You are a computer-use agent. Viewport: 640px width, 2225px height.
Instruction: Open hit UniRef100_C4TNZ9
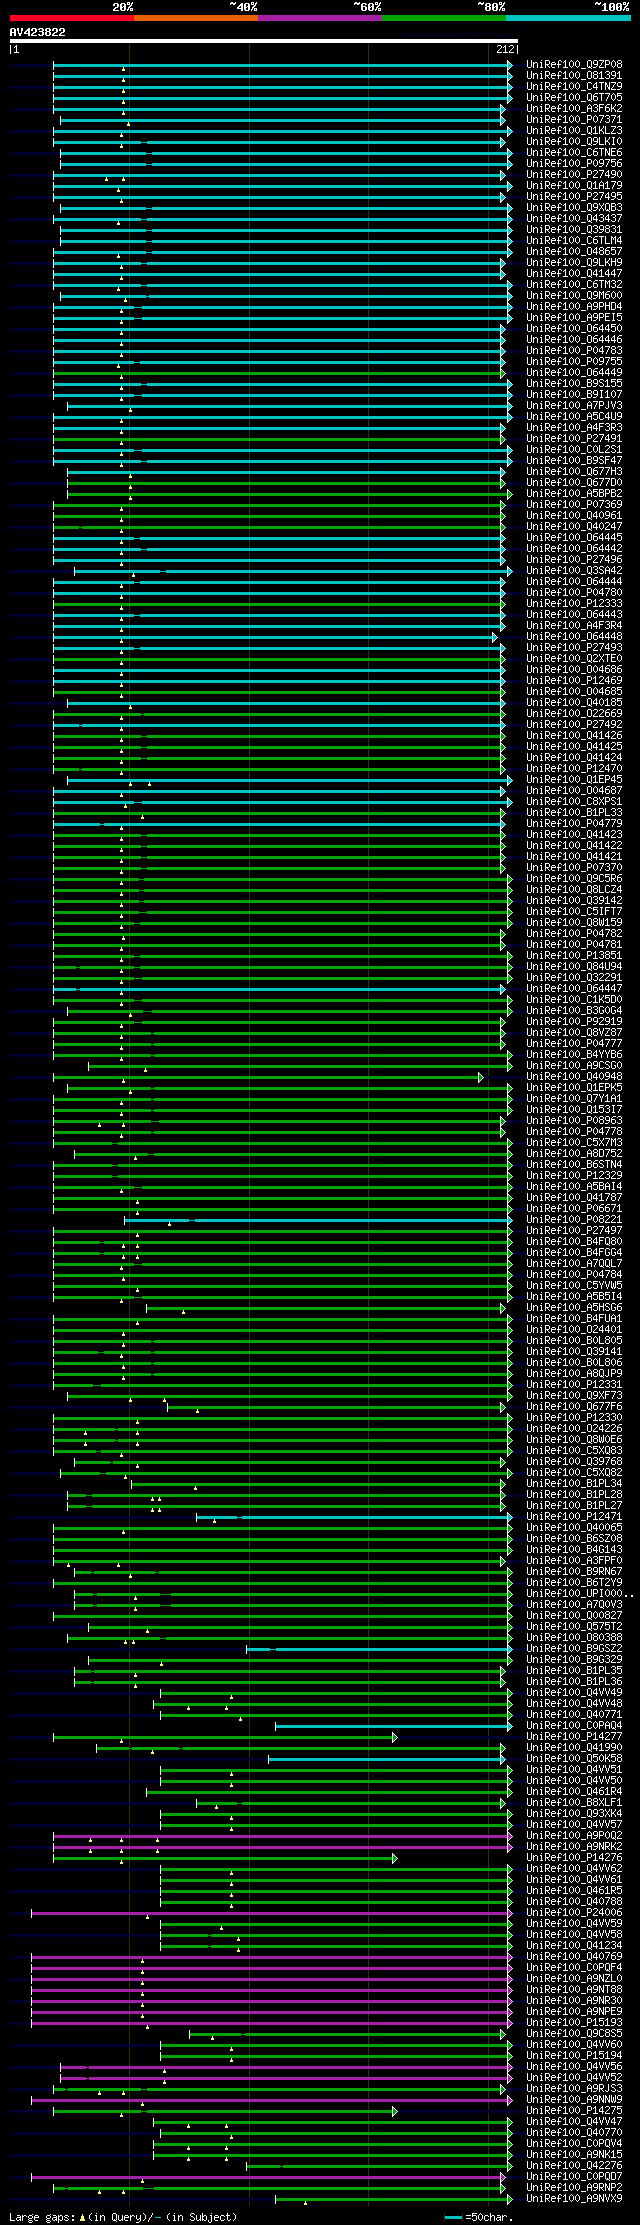pos(574,87)
